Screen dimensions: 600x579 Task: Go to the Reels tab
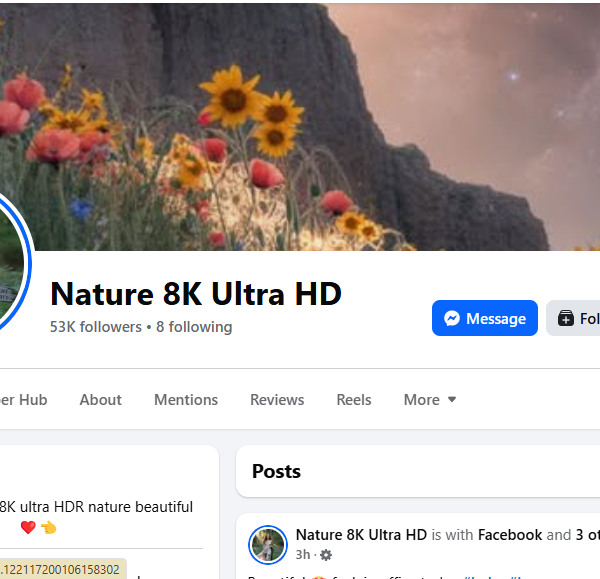[354, 400]
